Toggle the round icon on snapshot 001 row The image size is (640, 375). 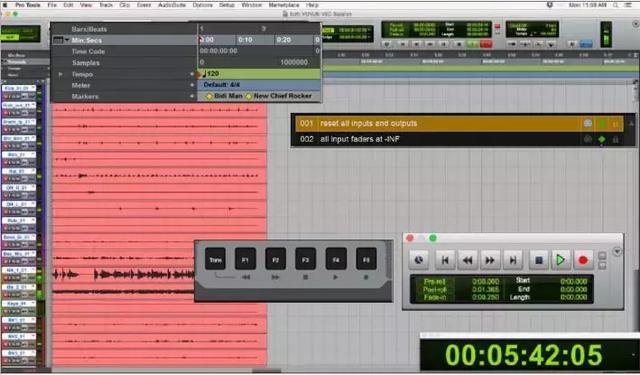588,123
